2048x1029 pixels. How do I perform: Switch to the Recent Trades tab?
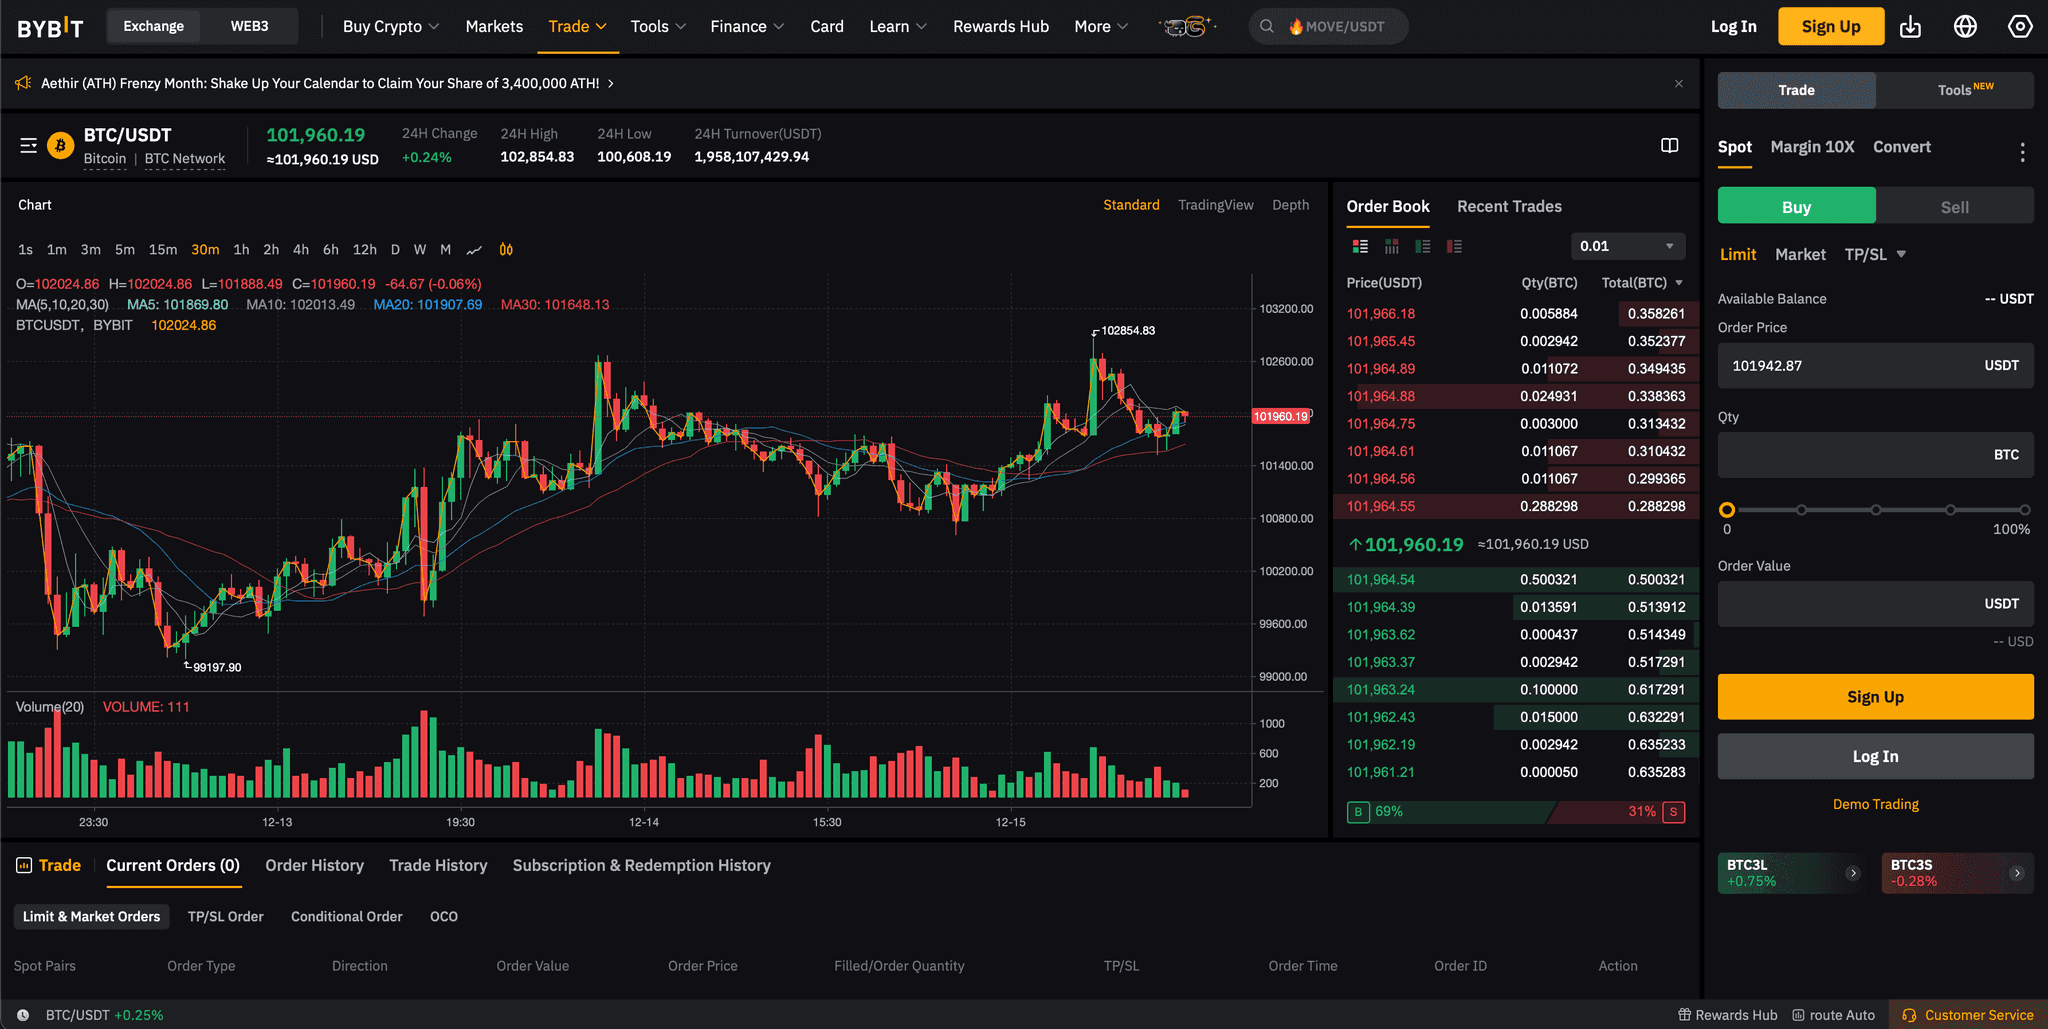click(1509, 206)
